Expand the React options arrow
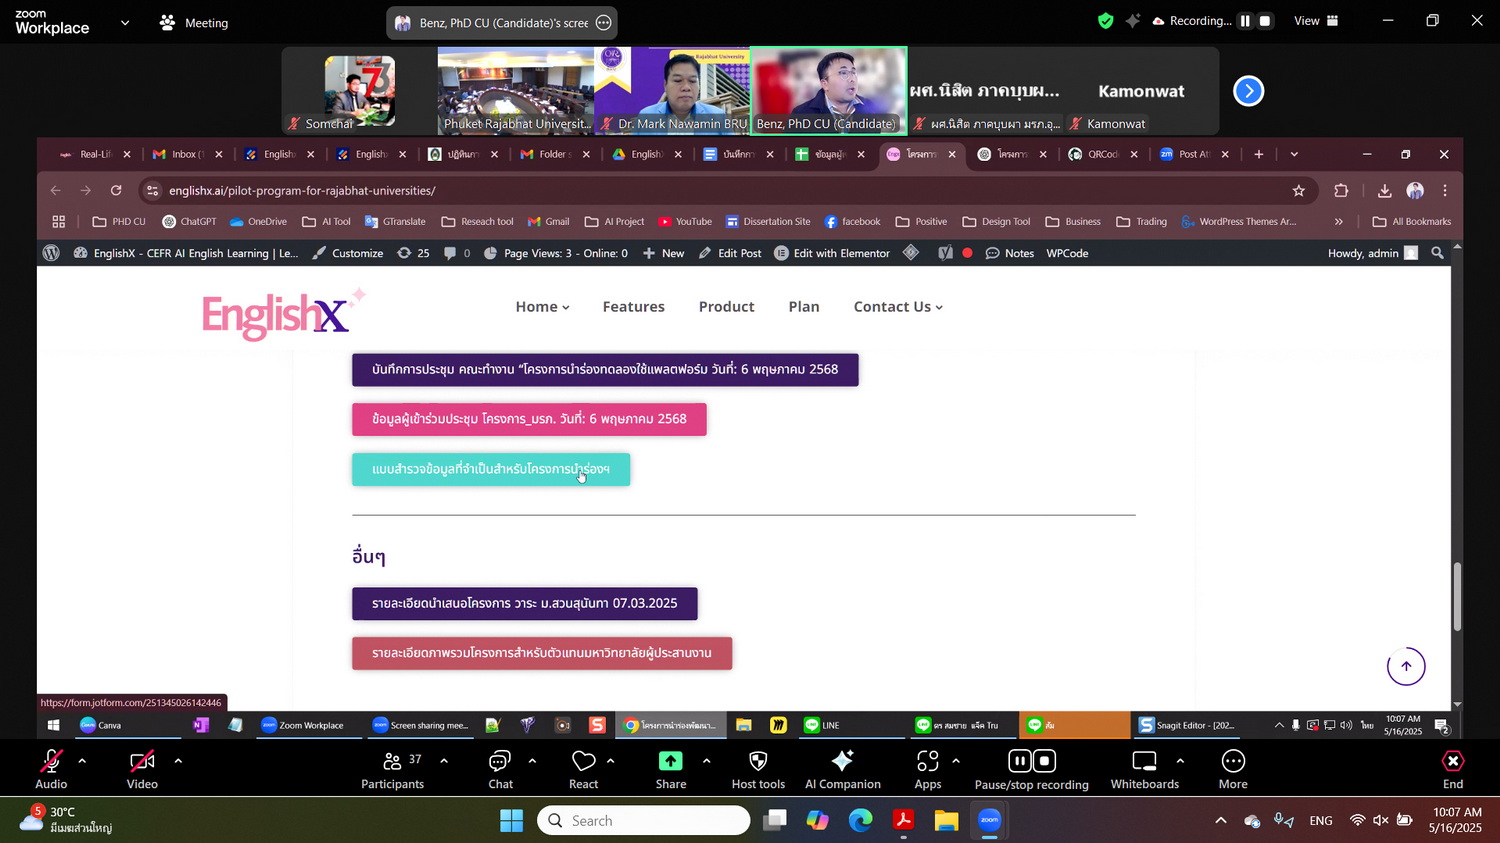Screen dimensions: 1500x843 click(x=610, y=761)
